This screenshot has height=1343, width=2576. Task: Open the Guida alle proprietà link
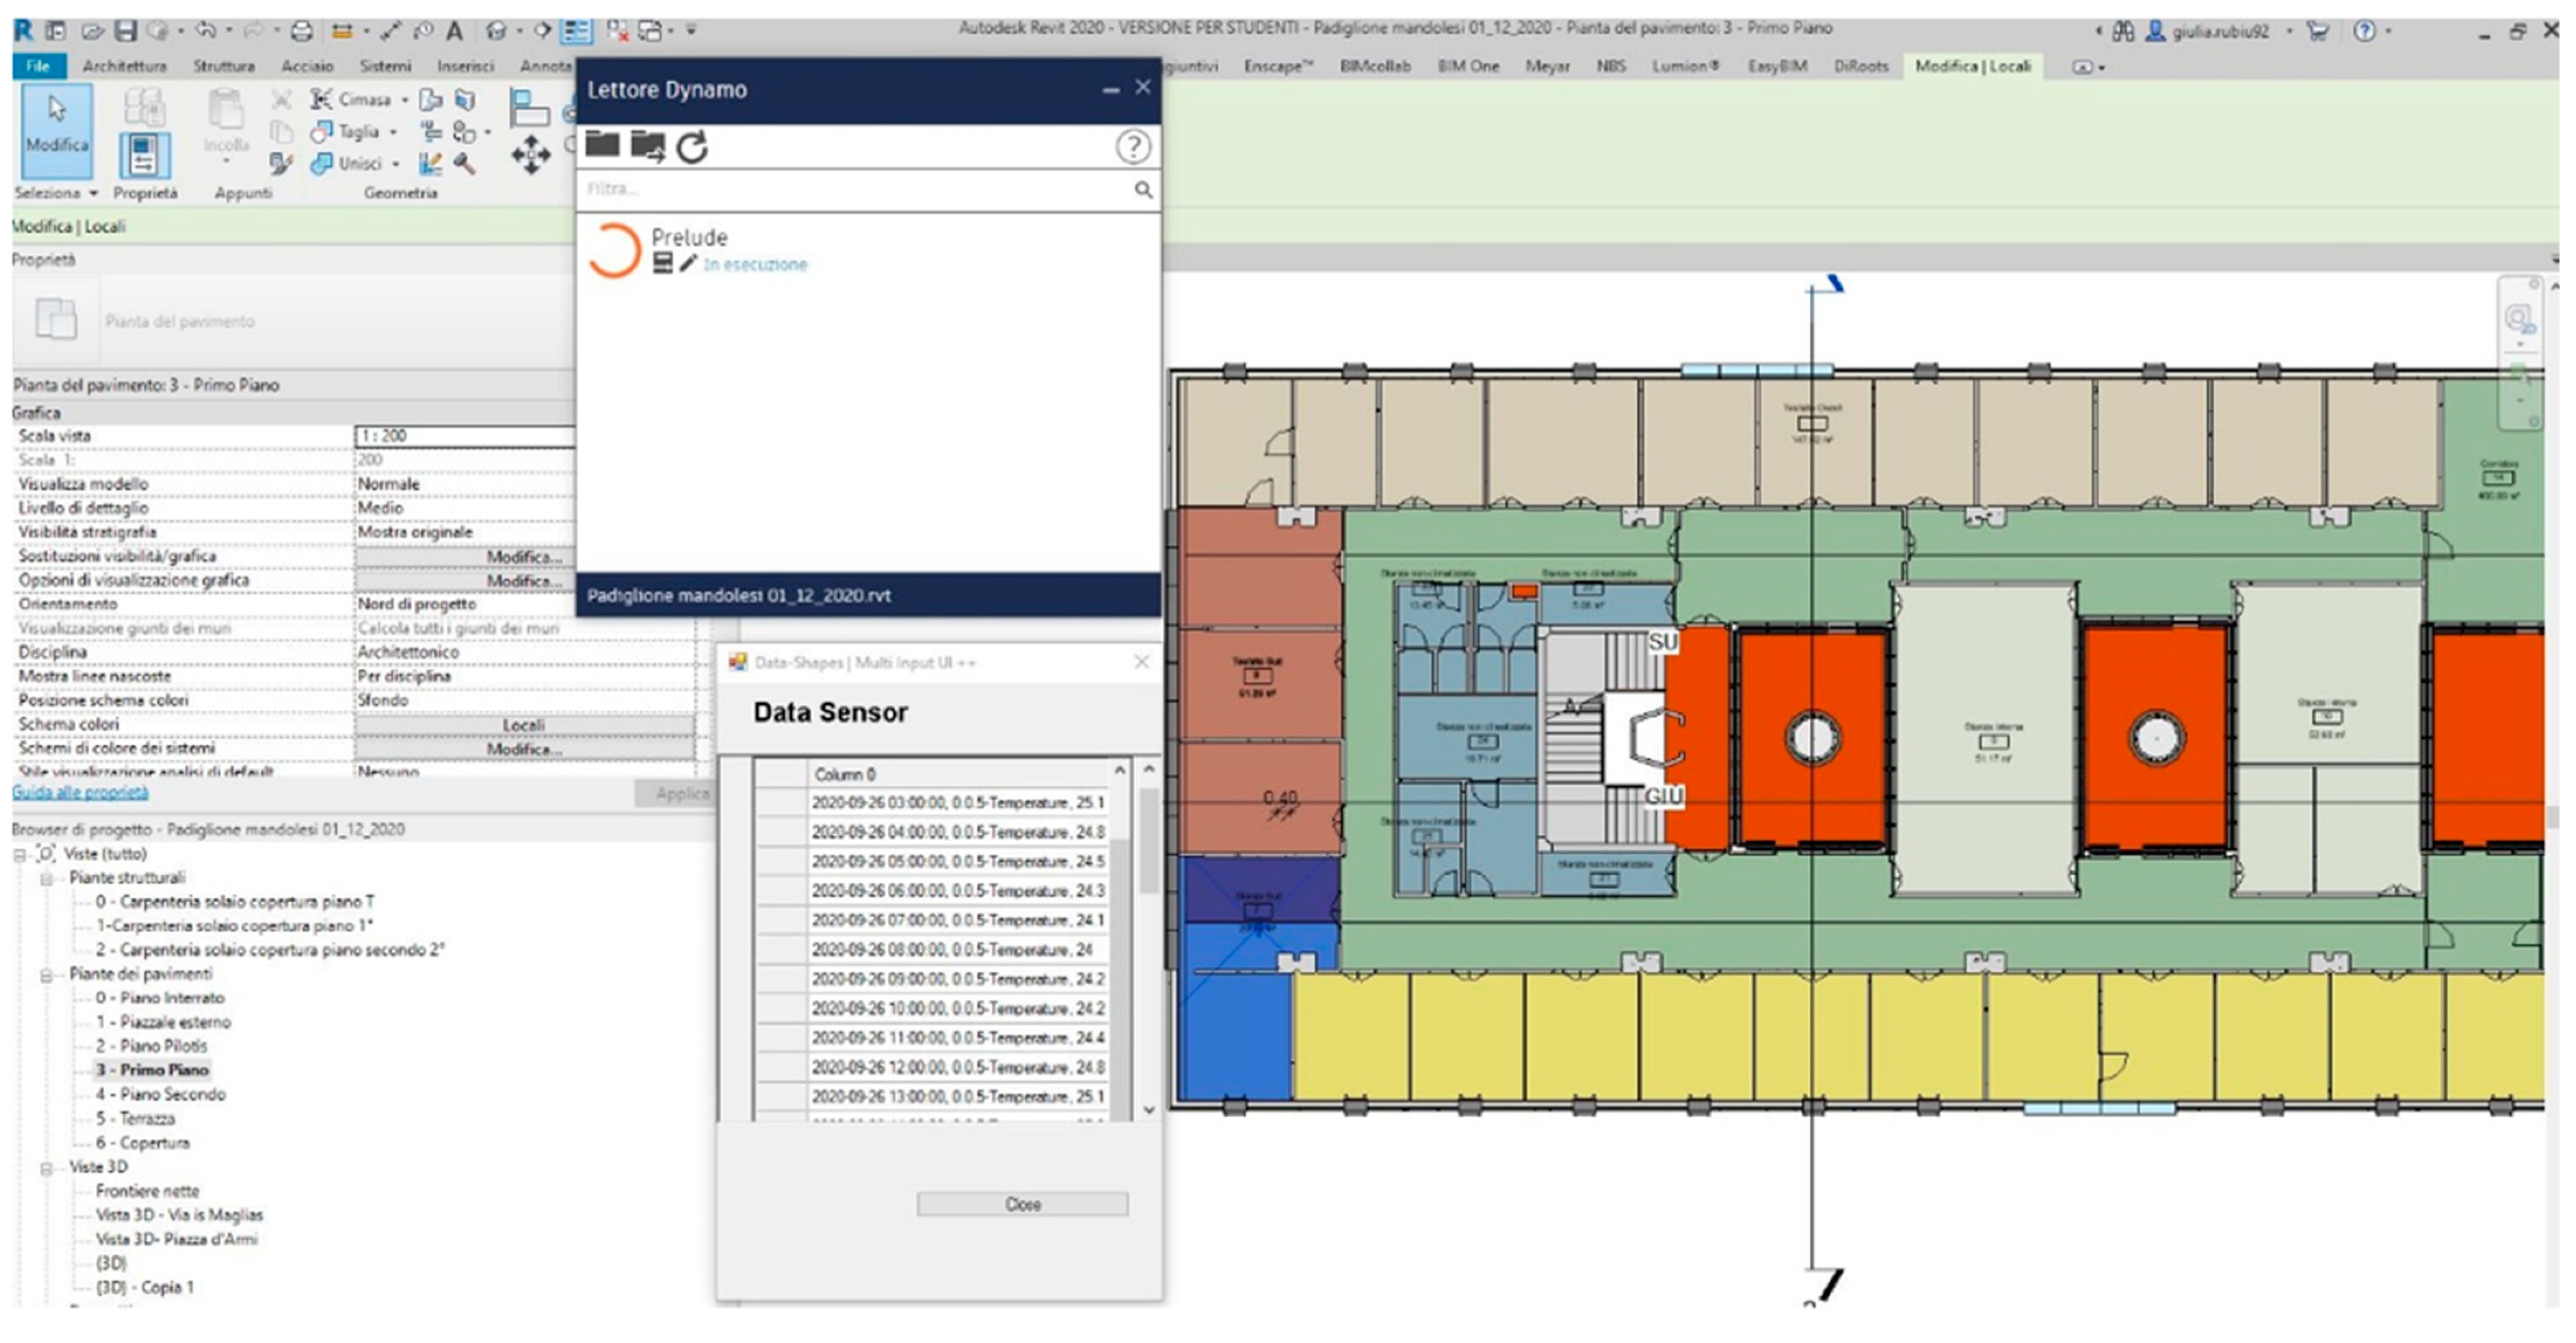(x=80, y=793)
